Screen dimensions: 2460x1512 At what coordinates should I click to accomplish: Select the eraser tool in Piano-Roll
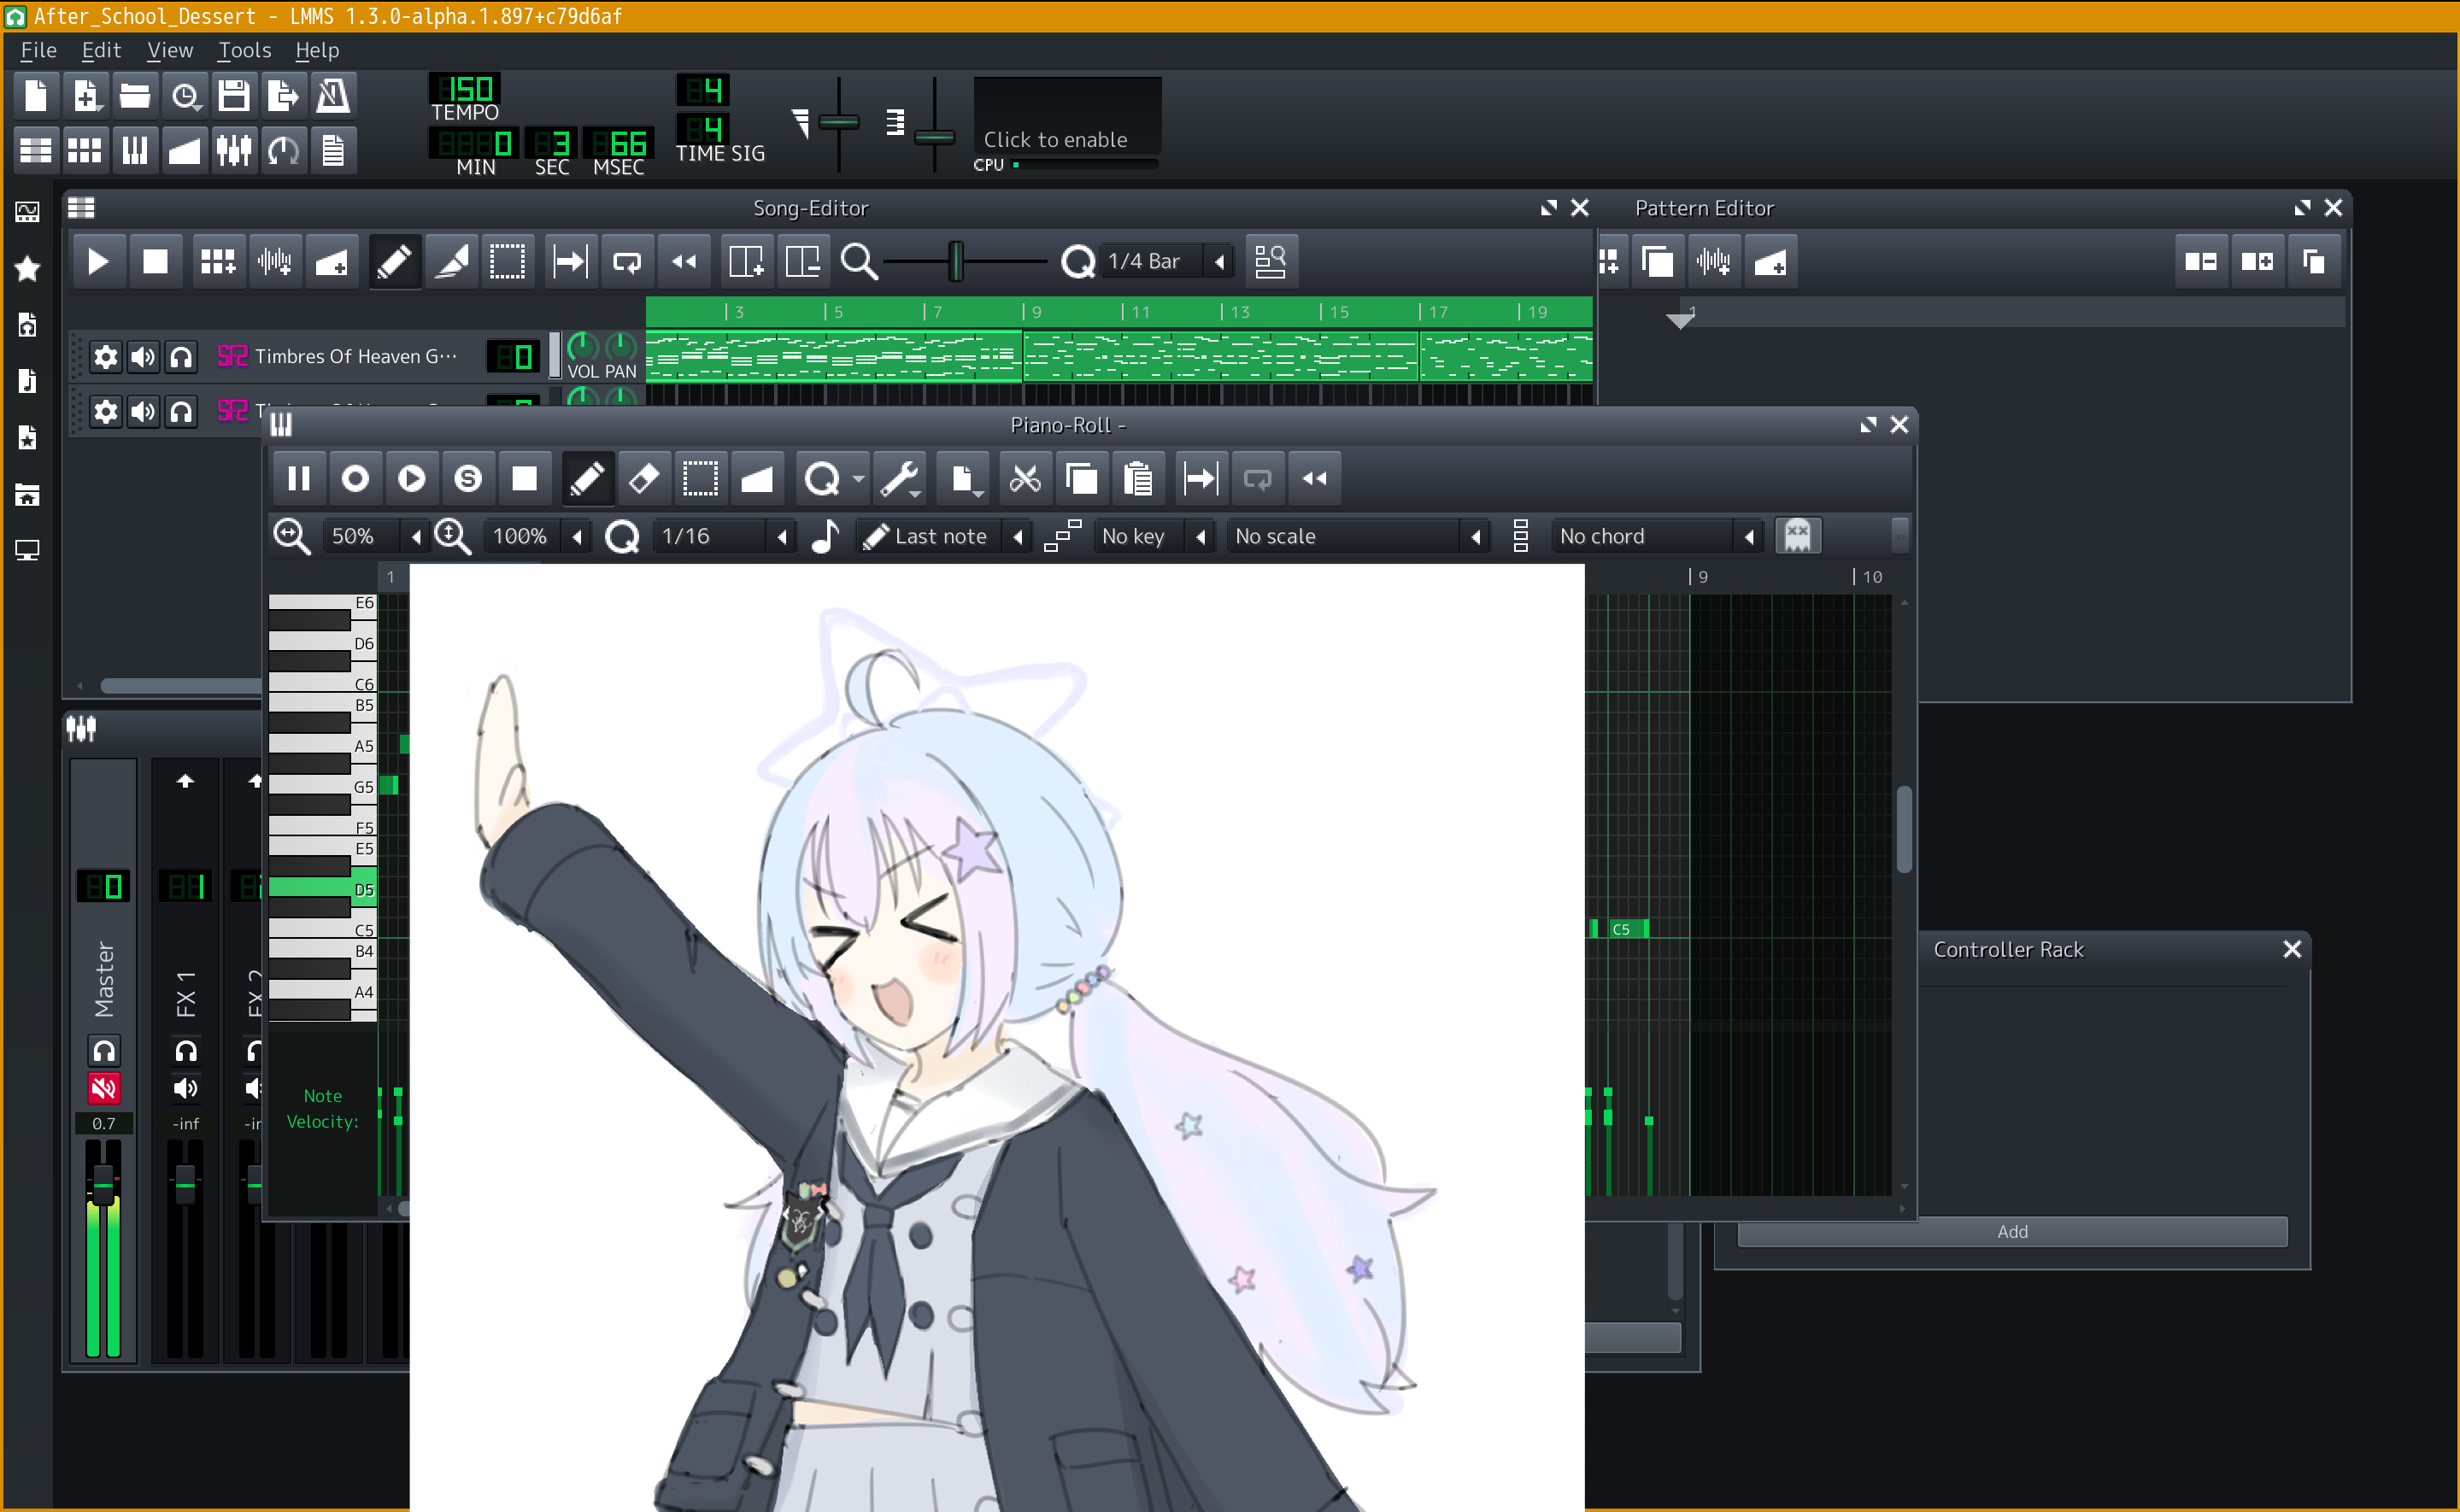pos(643,479)
